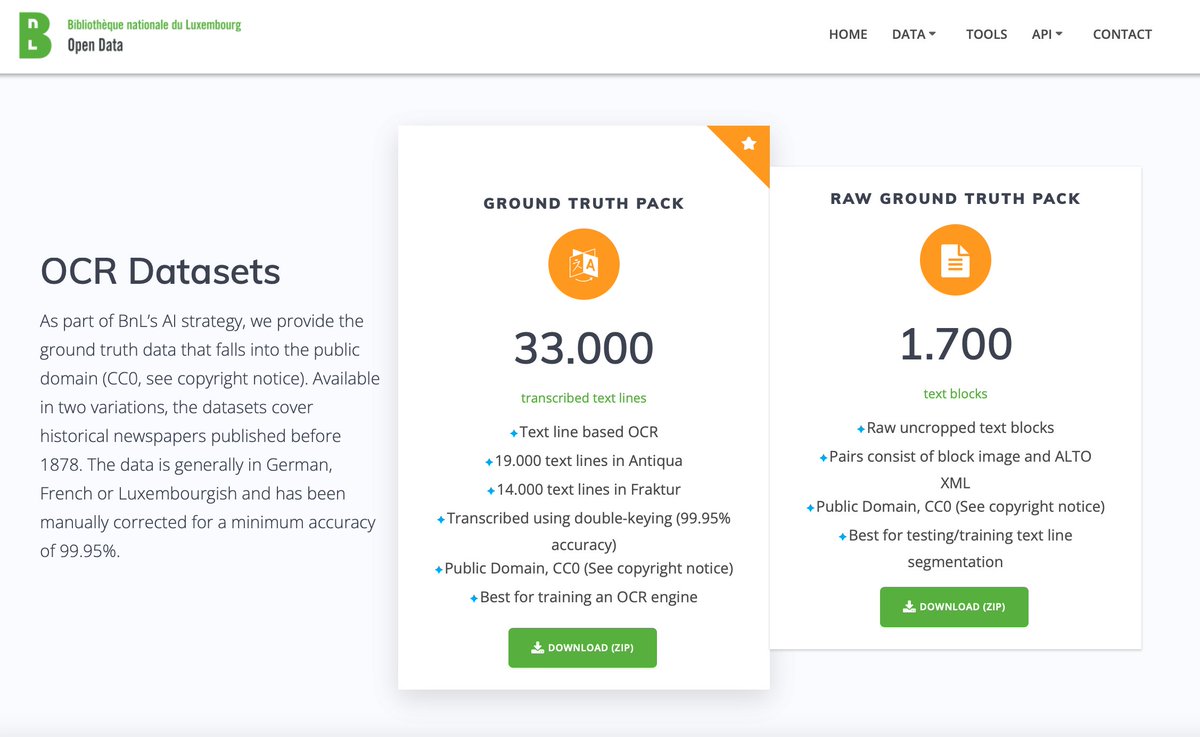Click the 1.700 figure
The height and width of the screenshot is (737, 1200).
pos(955,345)
